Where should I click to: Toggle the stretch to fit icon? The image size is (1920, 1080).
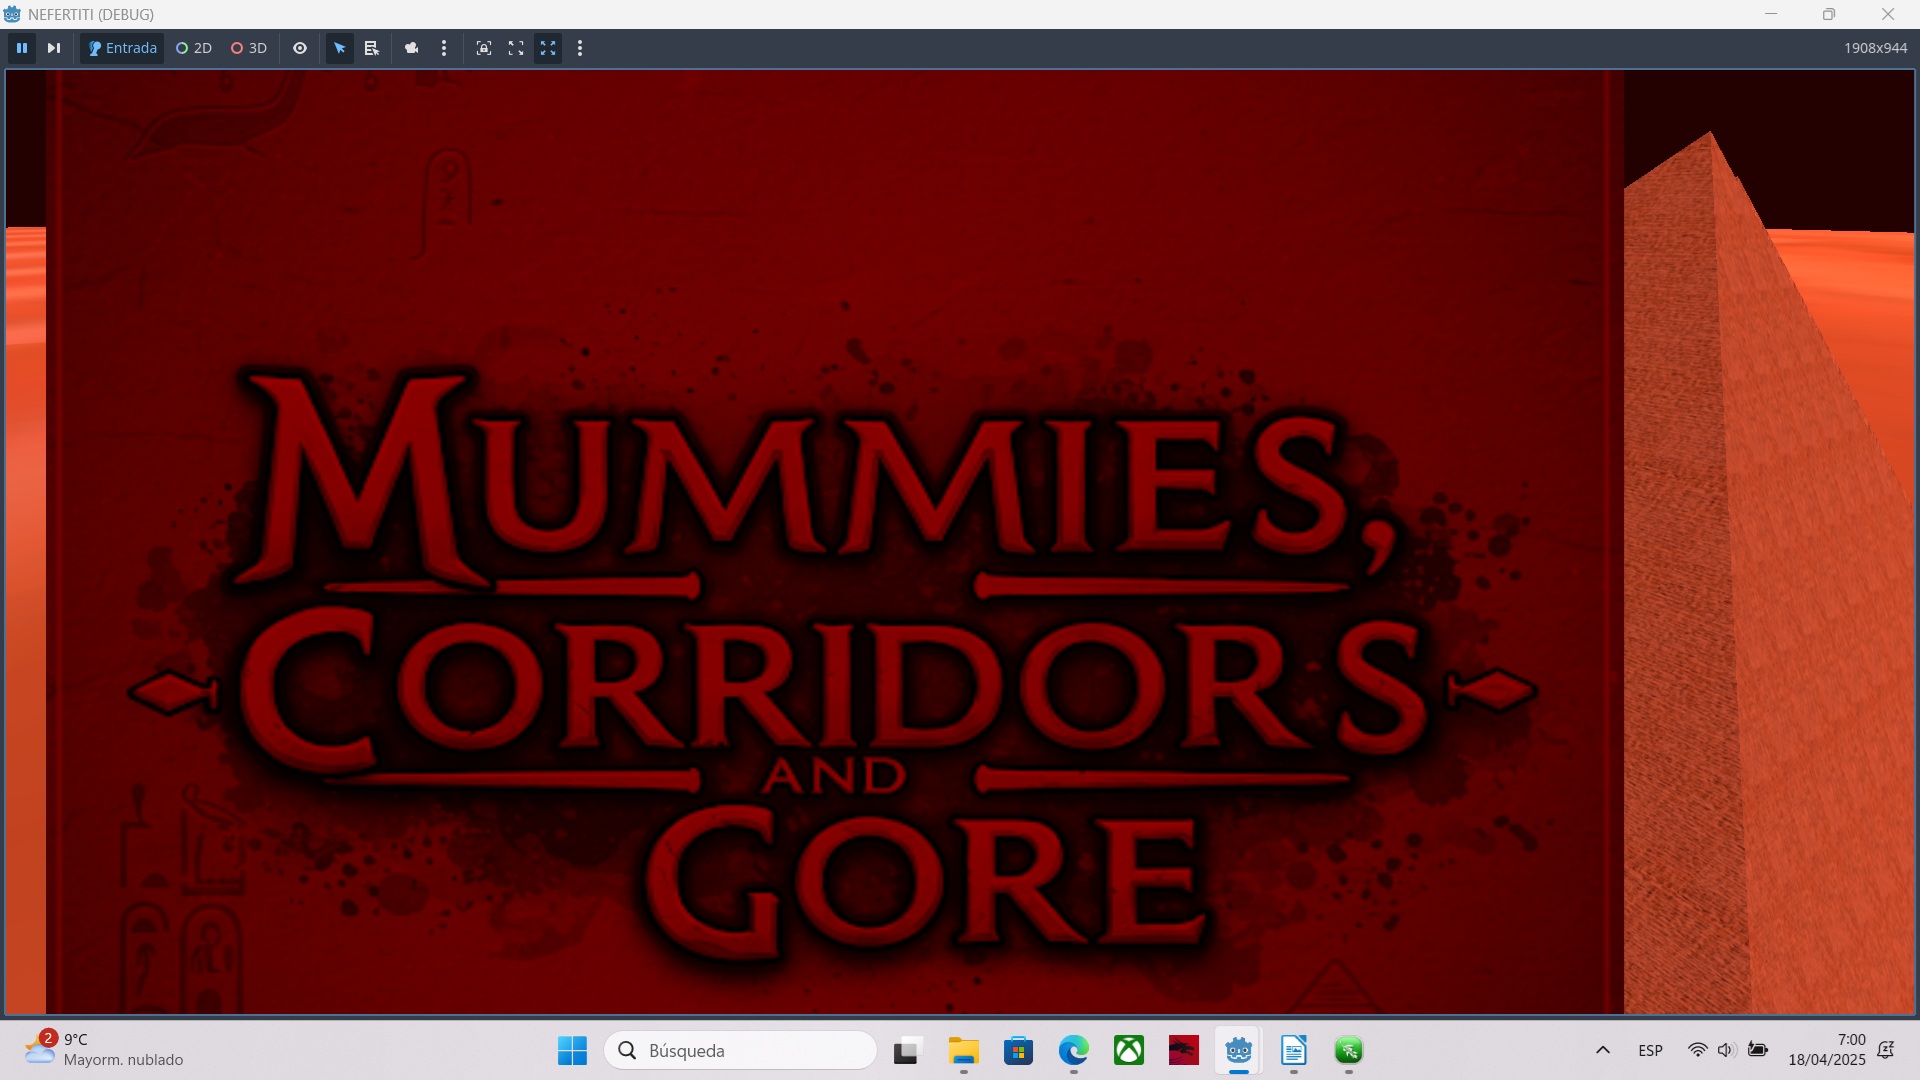tap(548, 48)
